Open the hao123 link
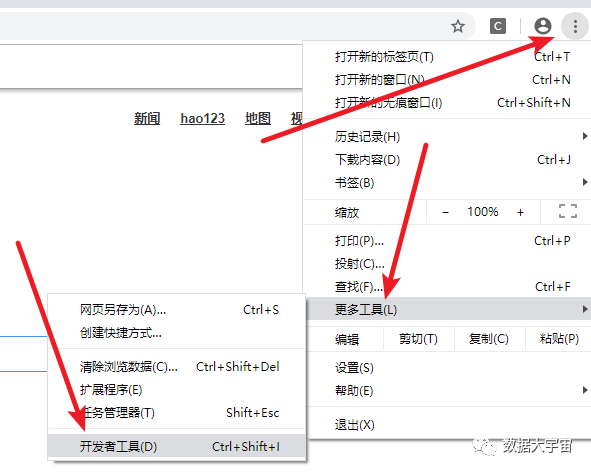Image resolution: width=591 pixels, height=472 pixels. (x=203, y=118)
